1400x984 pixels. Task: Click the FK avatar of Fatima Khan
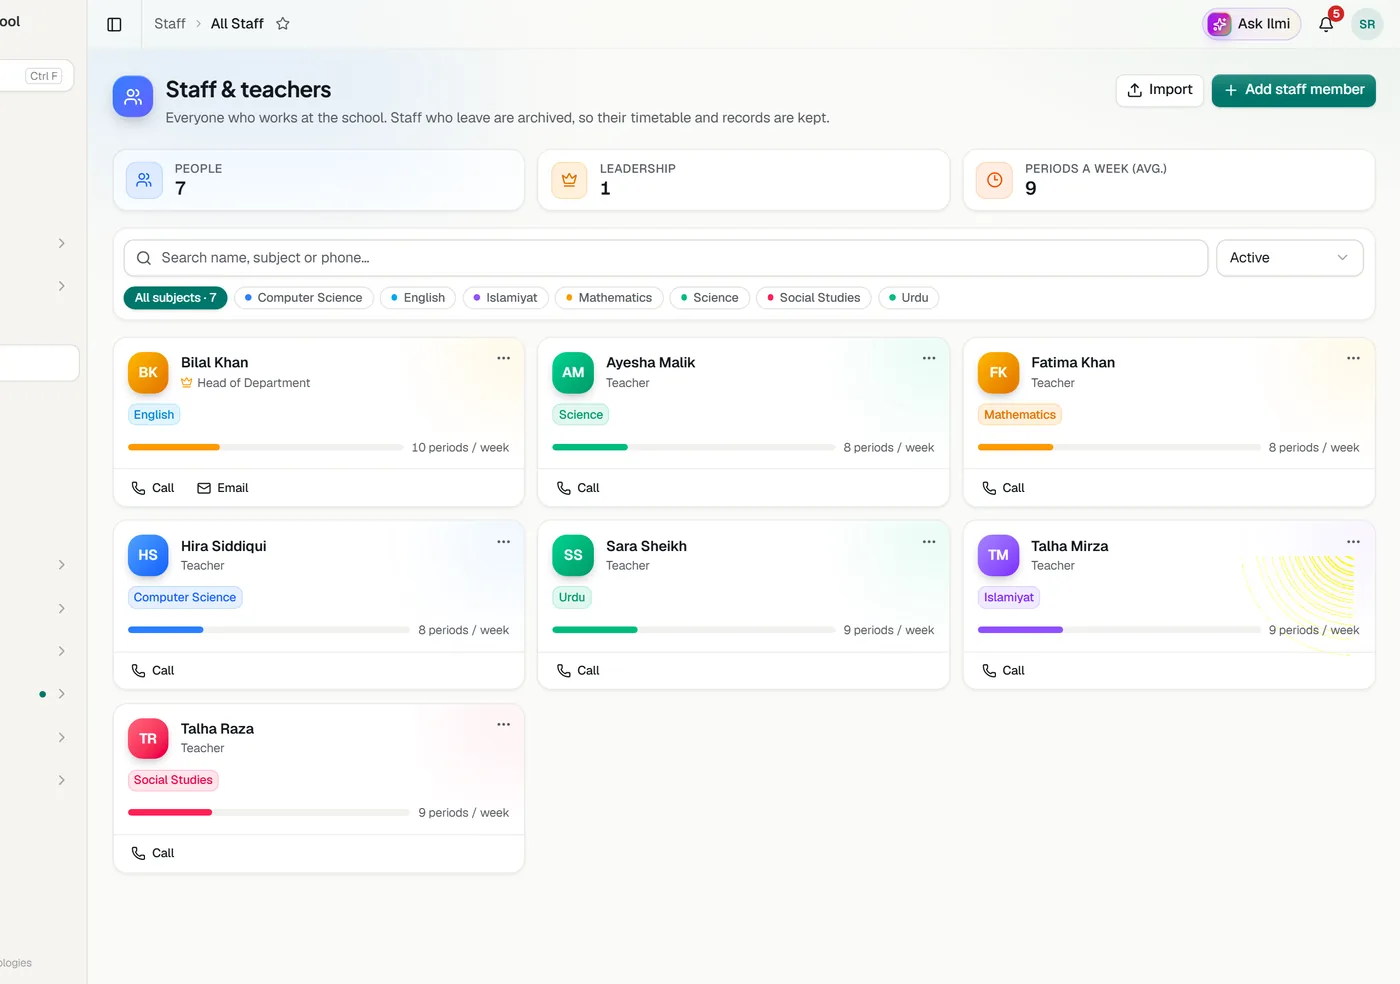click(998, 372)
